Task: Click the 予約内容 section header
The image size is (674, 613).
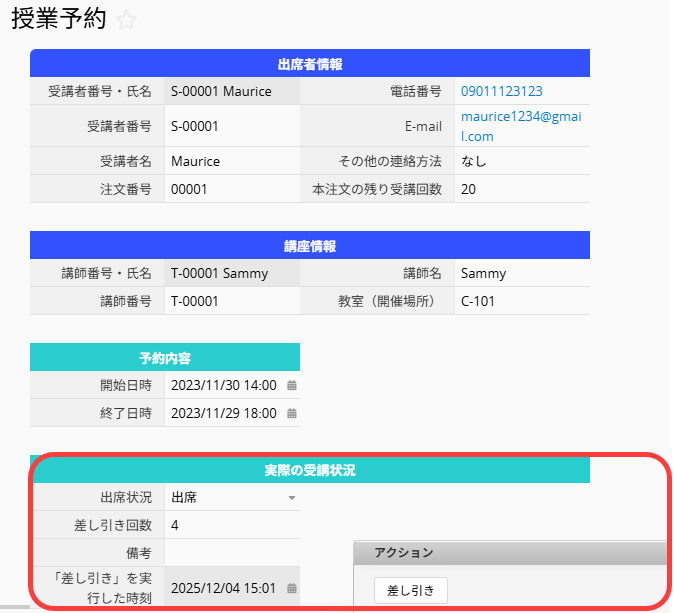Action: [x=165, y=357]
